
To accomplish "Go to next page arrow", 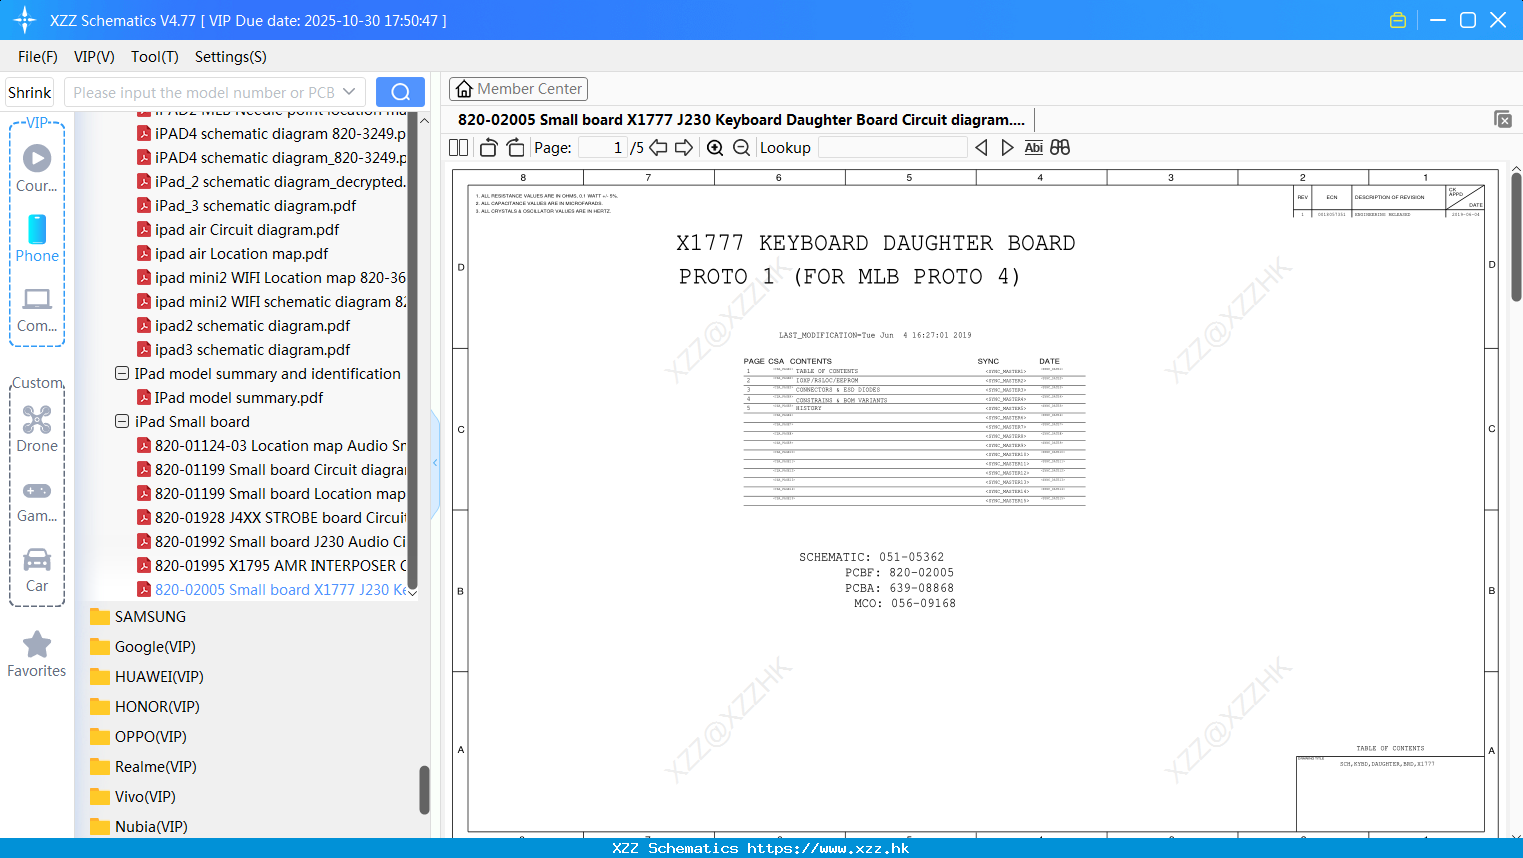I will (x=684, y=148).
